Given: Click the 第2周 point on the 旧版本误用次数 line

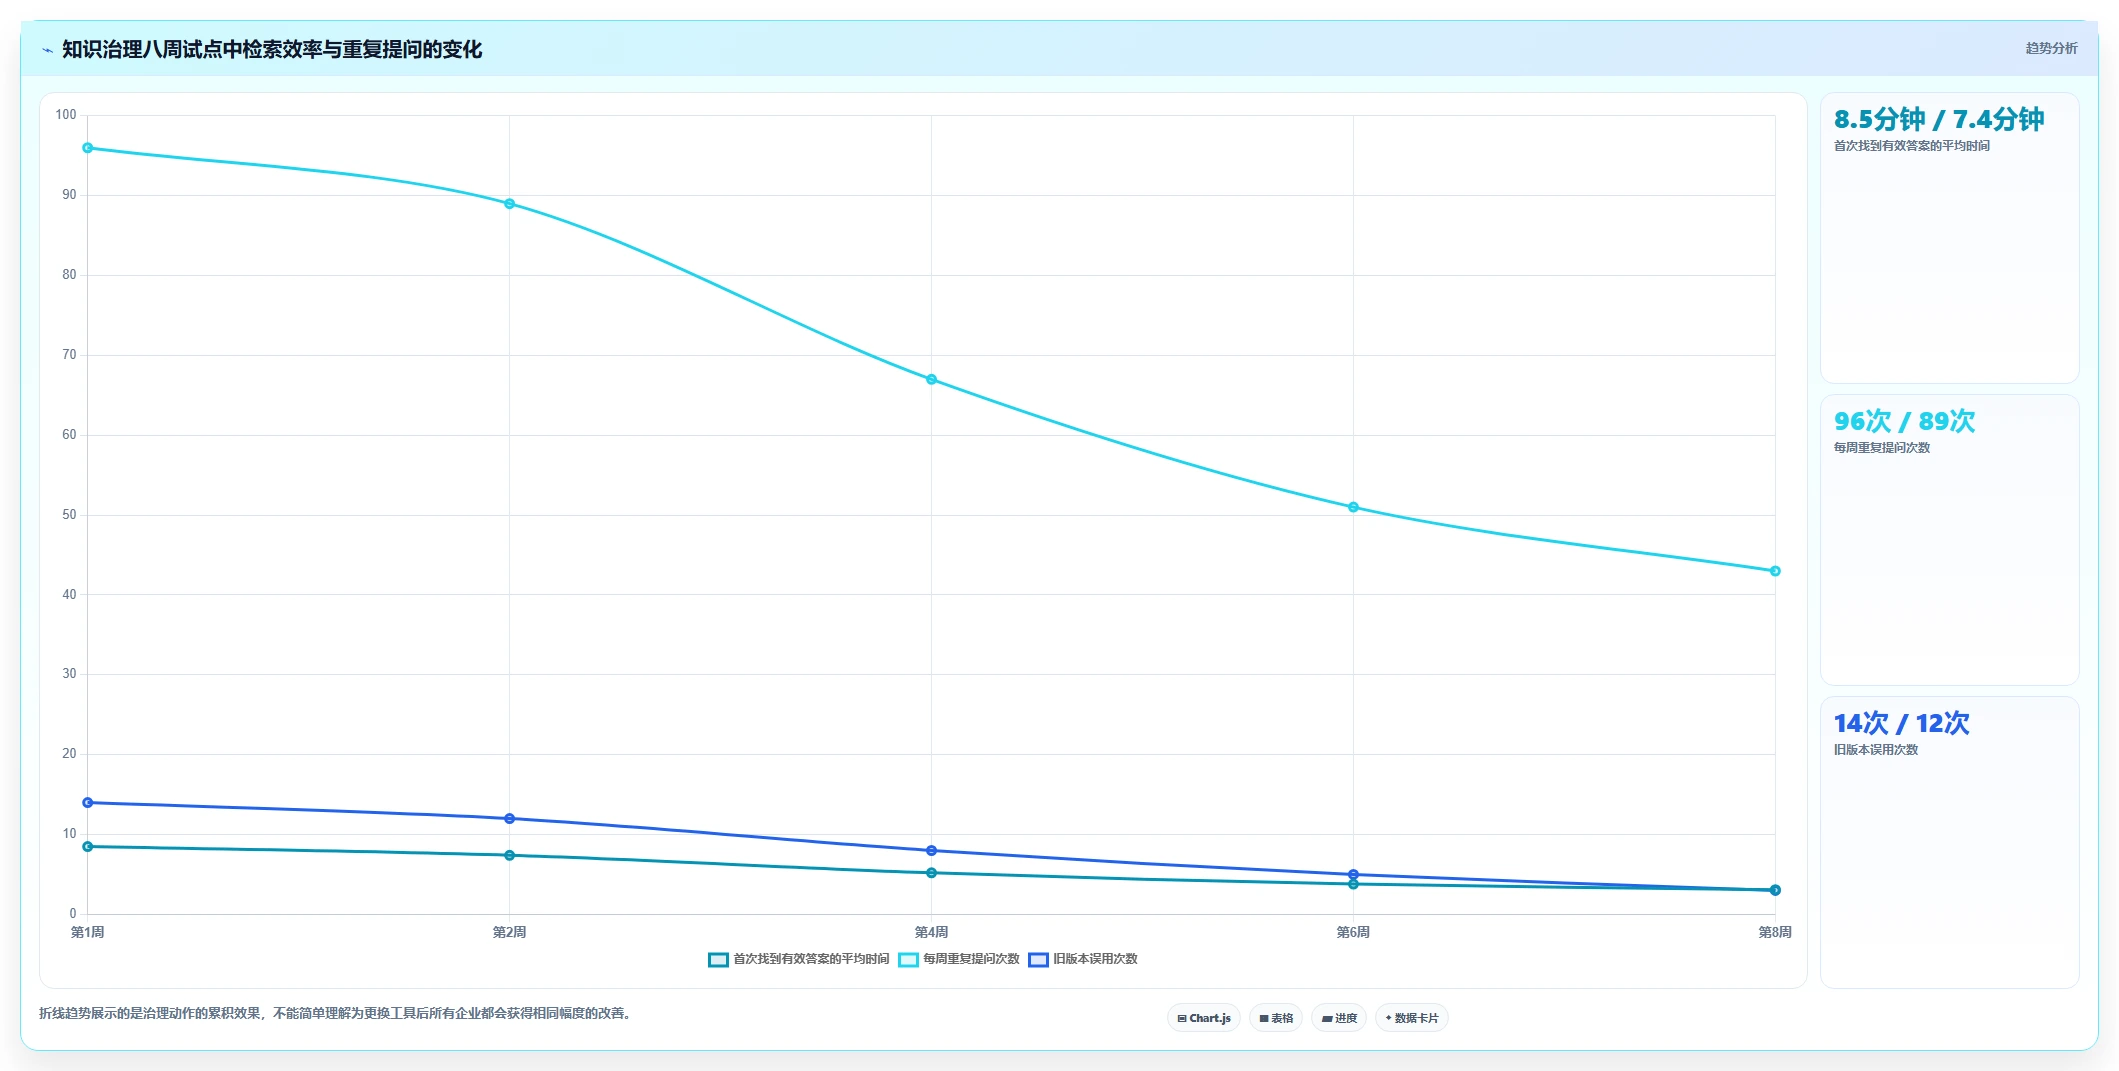Looking at the screenshot, I should 510,819.
